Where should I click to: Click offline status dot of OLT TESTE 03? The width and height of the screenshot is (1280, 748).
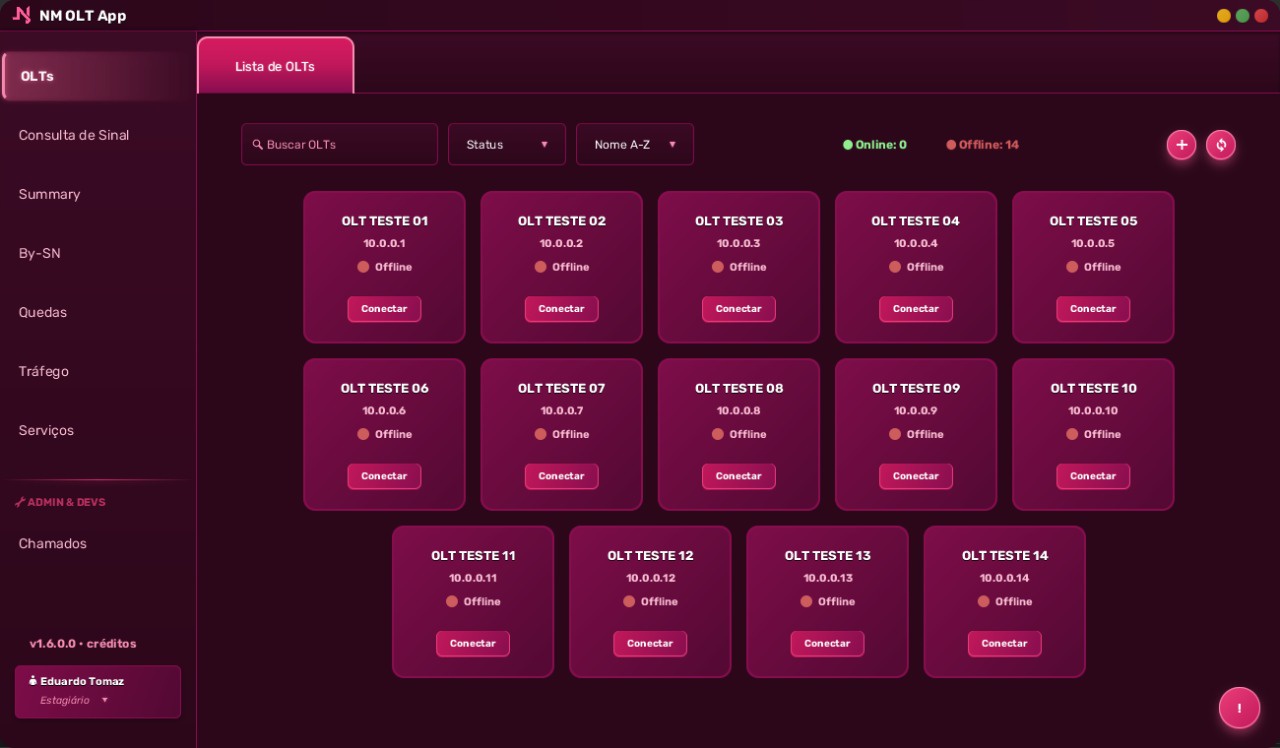[717, 267]
